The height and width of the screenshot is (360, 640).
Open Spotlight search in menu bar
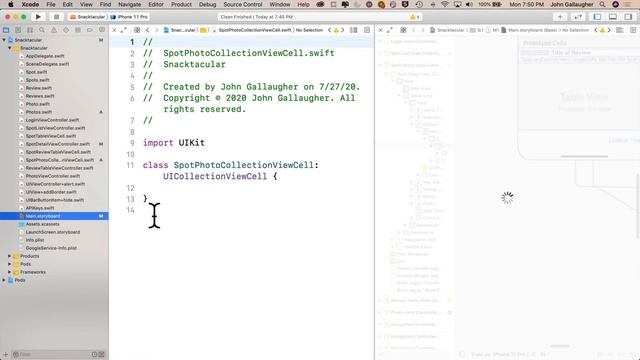(x=602, y=4)
